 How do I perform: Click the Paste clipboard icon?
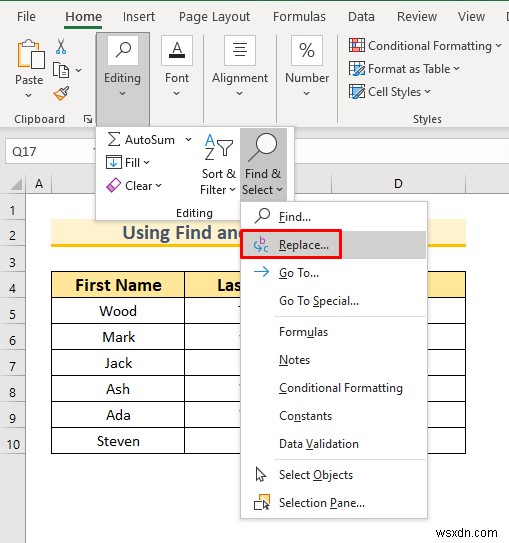coord(30,54)
